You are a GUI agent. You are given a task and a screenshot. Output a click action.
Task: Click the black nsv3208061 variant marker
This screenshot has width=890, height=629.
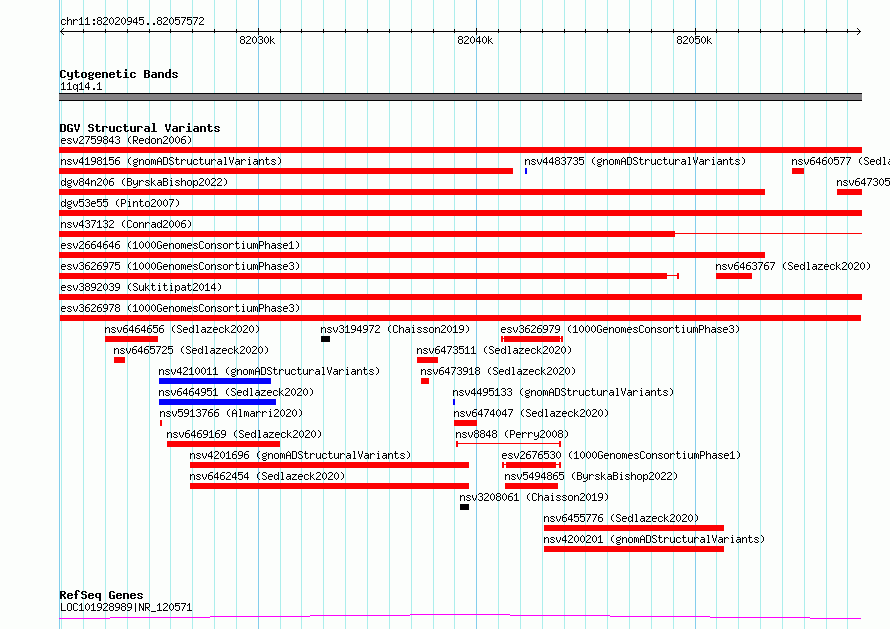click(464, 507)
